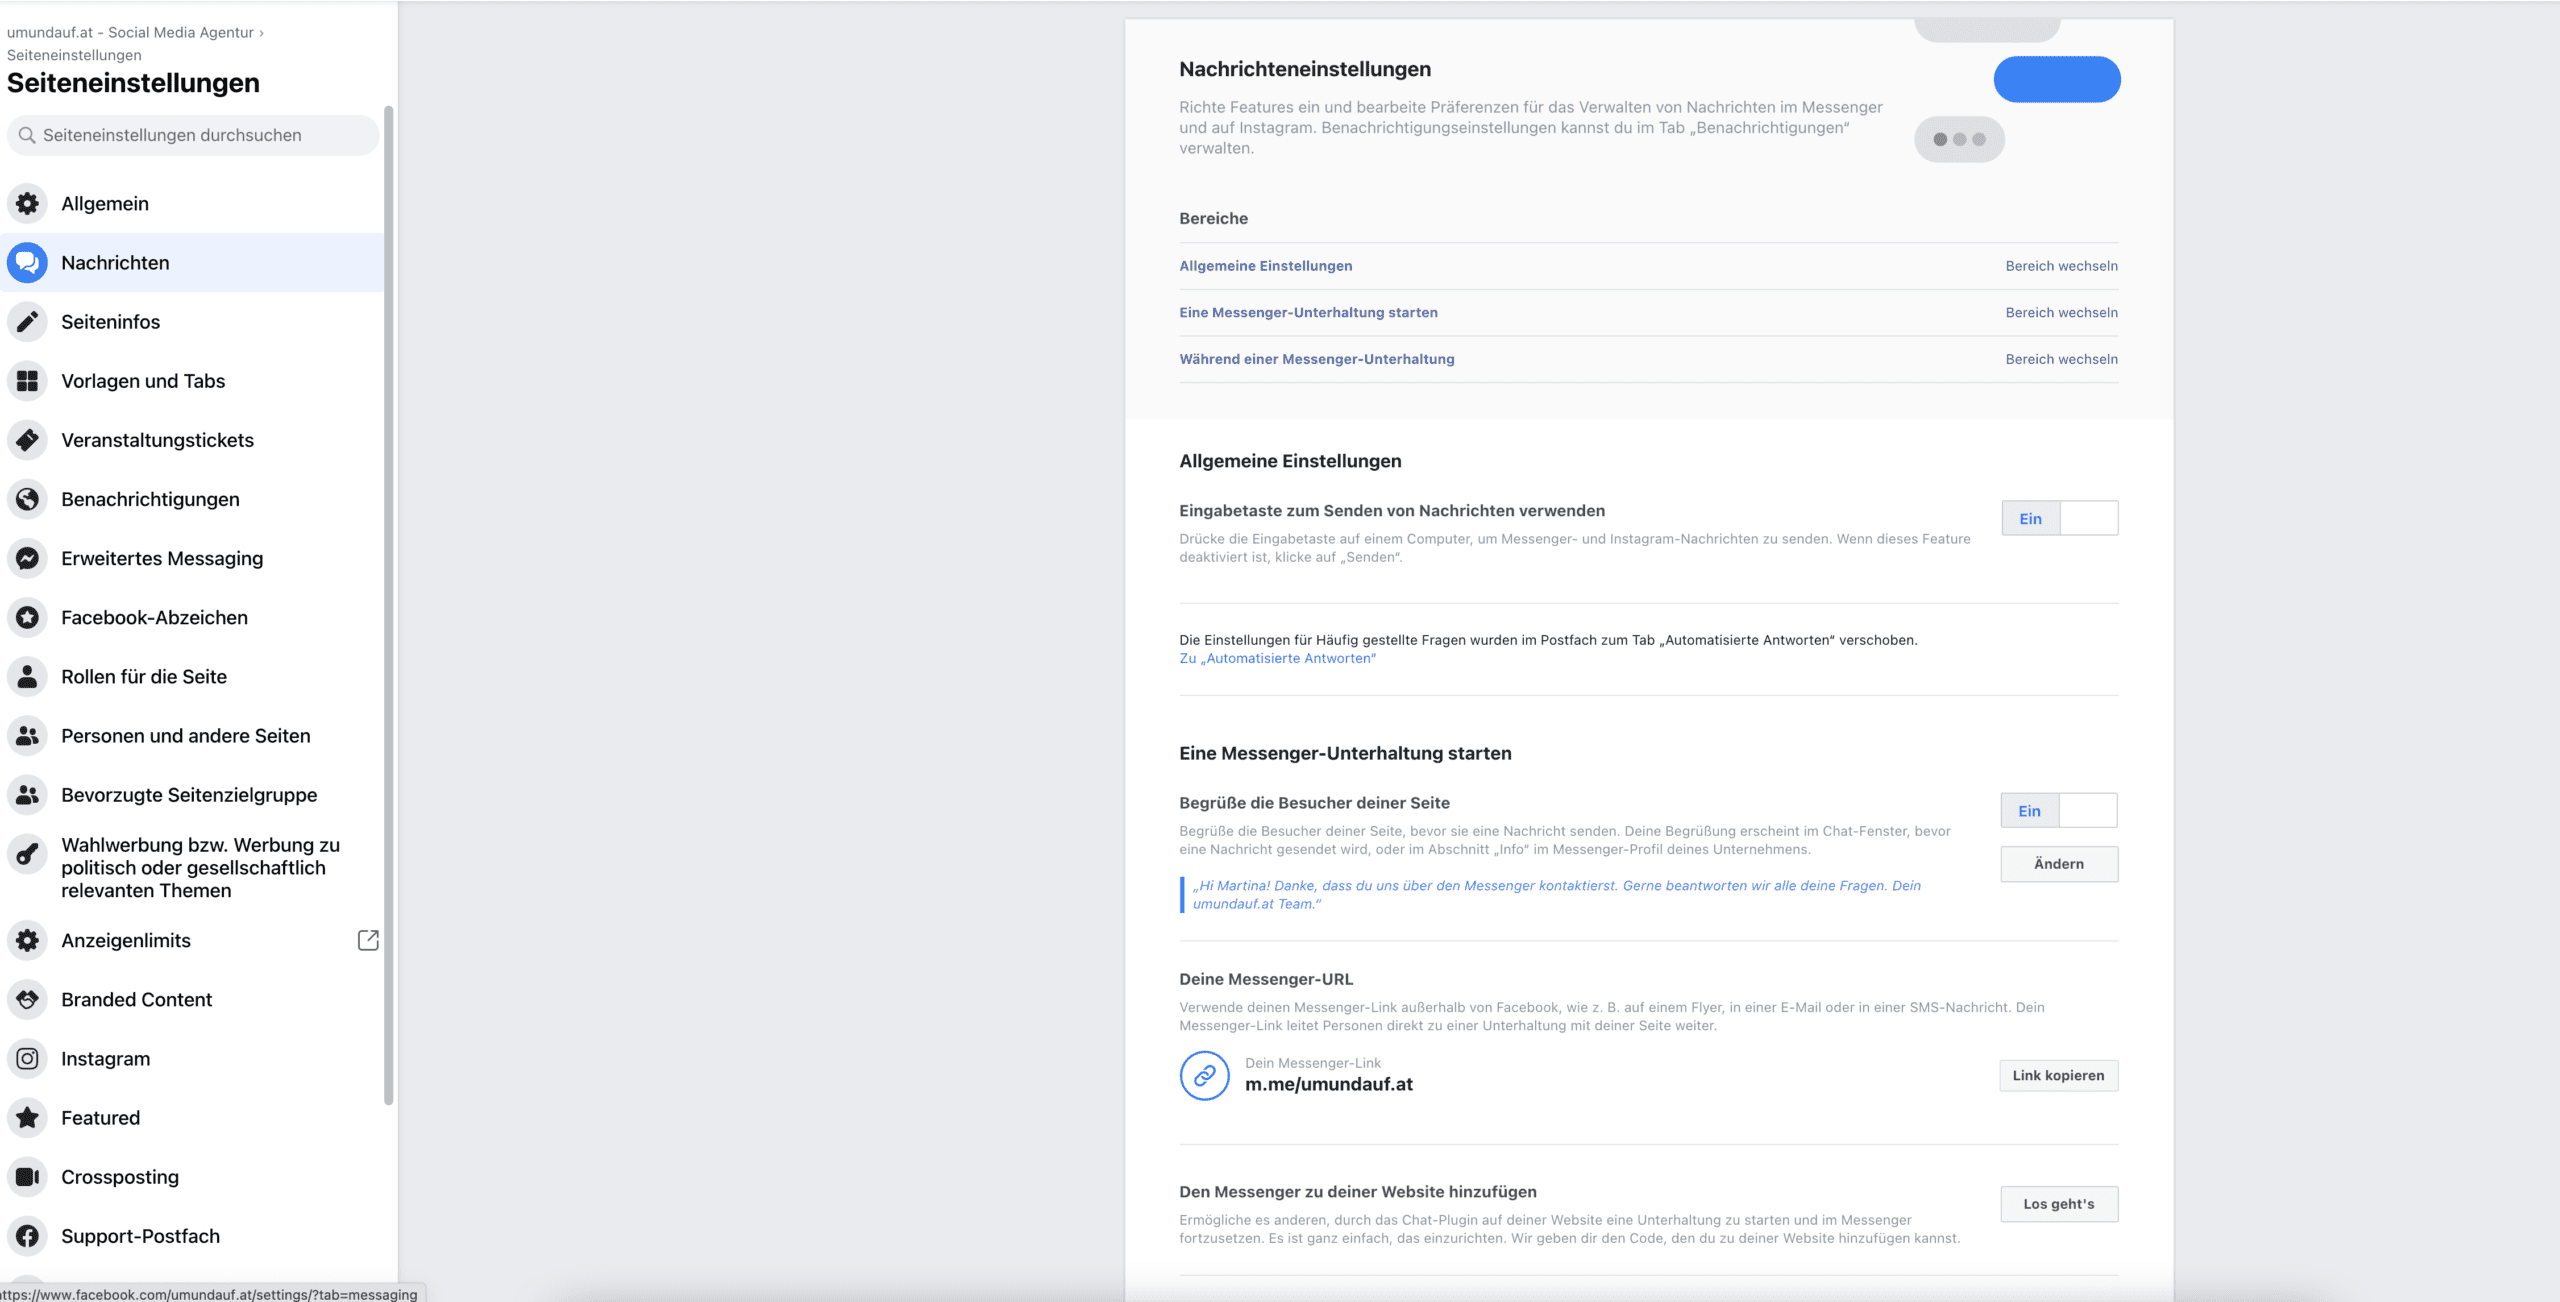Image resolution: width=2560 pixels, height=1302 pixels.
Task: Jump to Während einer Messenger-Unterhaltung link
Action: 1316,359
